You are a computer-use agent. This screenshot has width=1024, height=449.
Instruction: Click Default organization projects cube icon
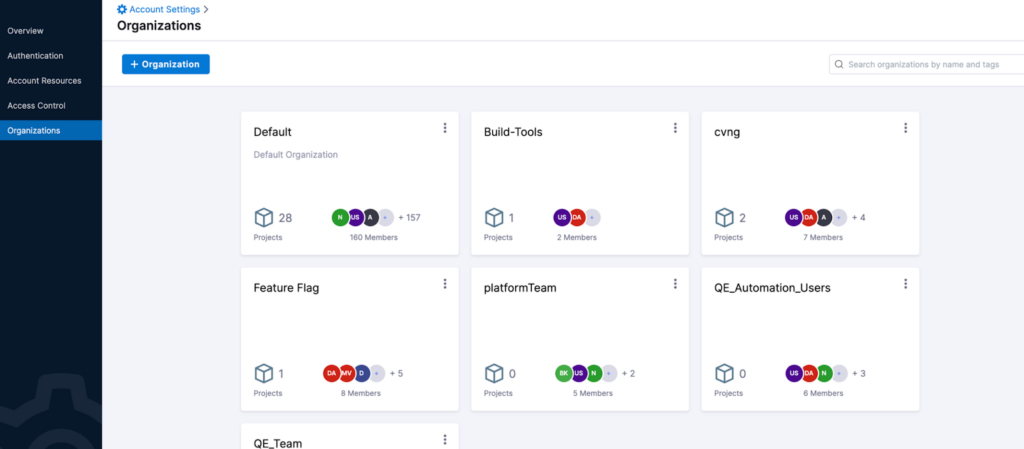[263, 217]
